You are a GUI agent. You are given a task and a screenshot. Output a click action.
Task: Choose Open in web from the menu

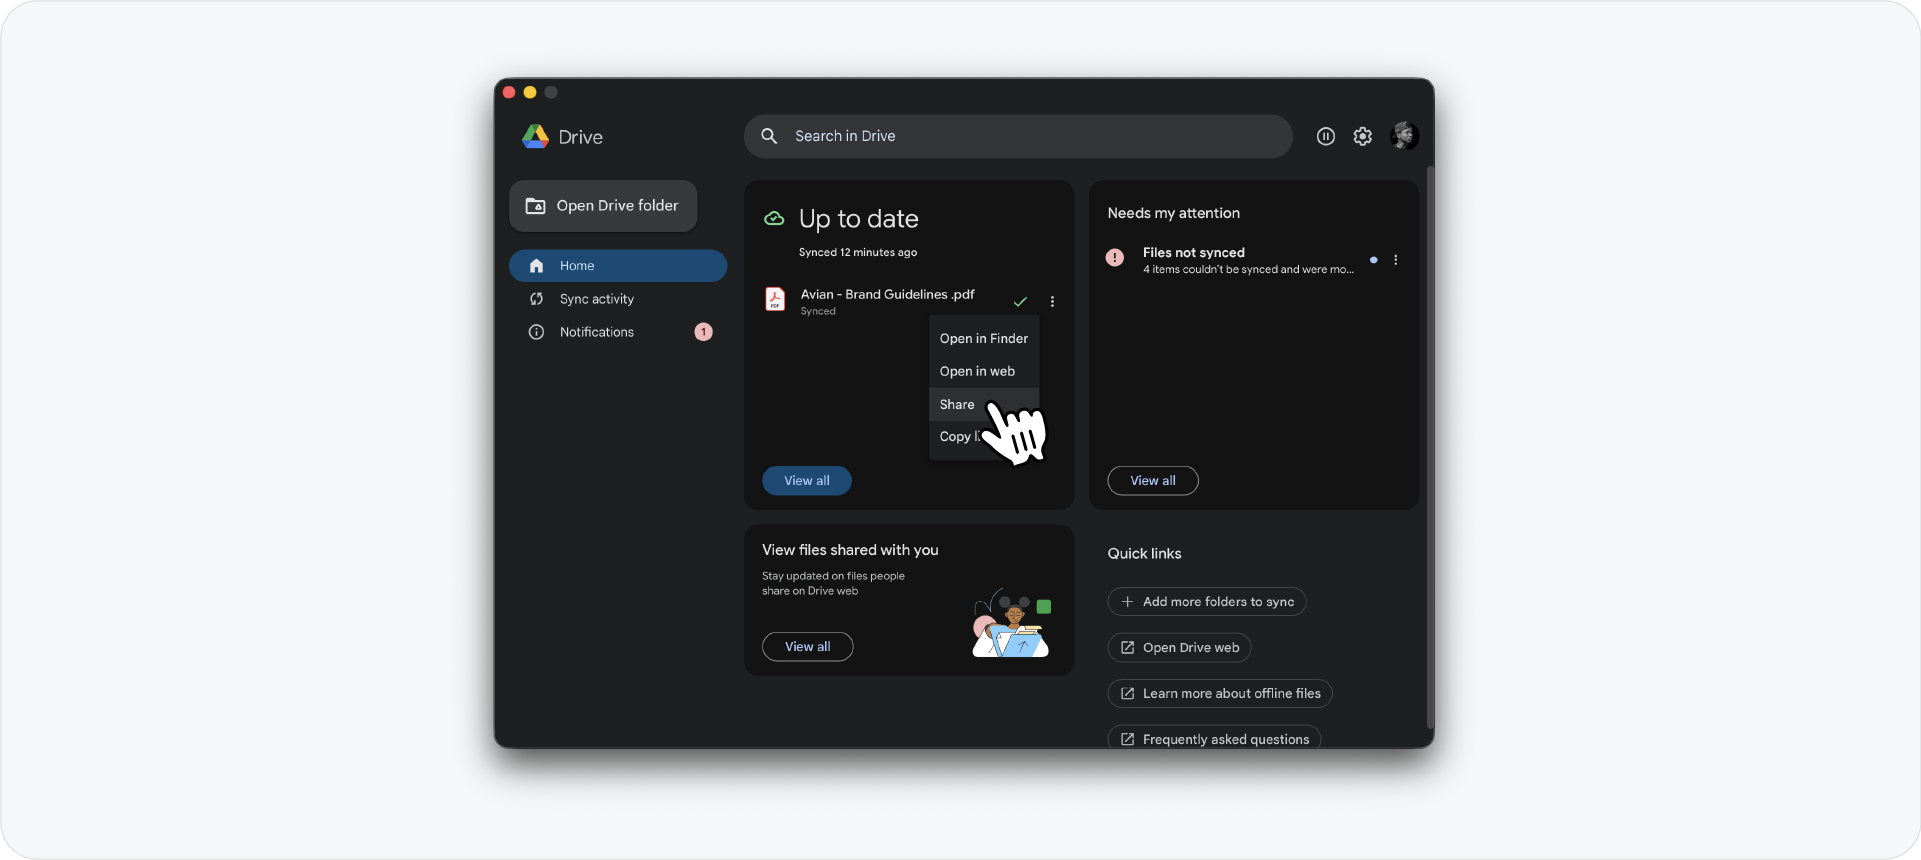point(984,371)
